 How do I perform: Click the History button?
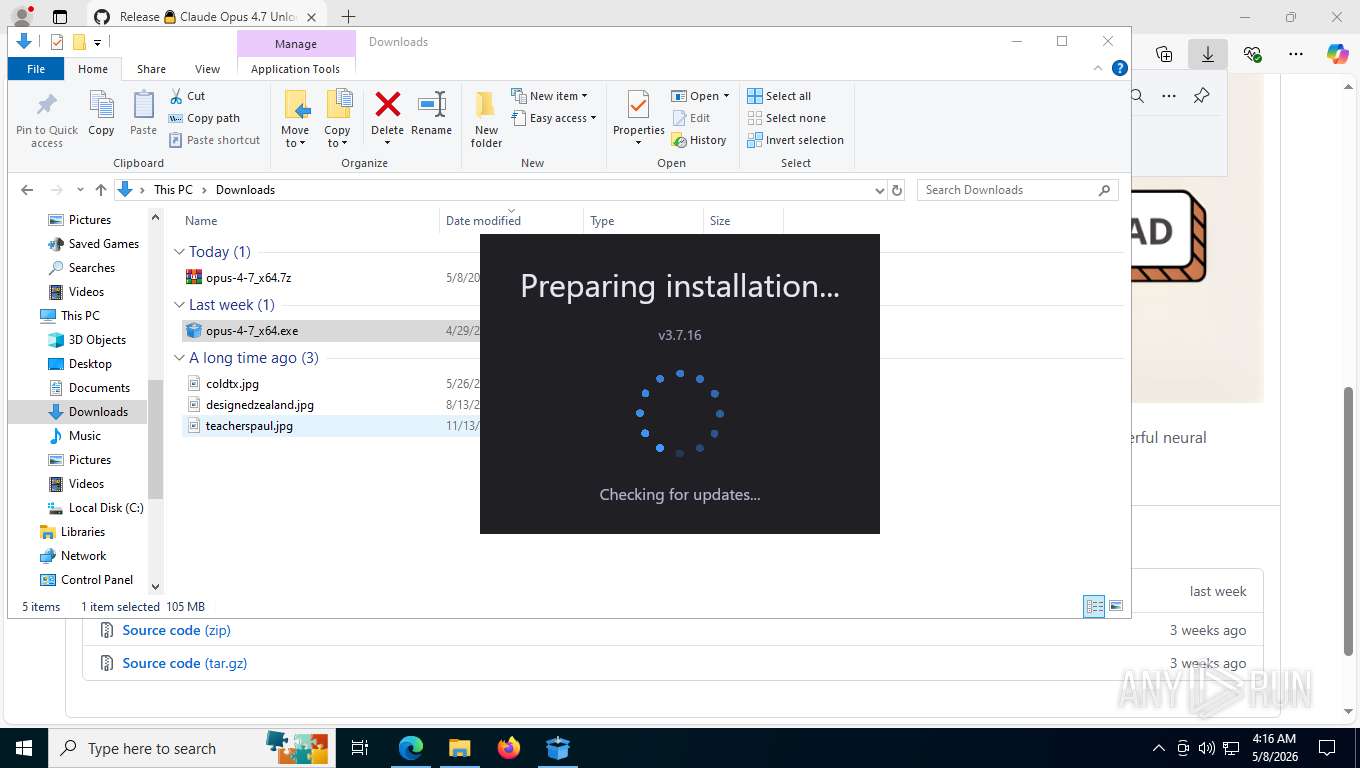pyautogui.click(x=698, y=140)
